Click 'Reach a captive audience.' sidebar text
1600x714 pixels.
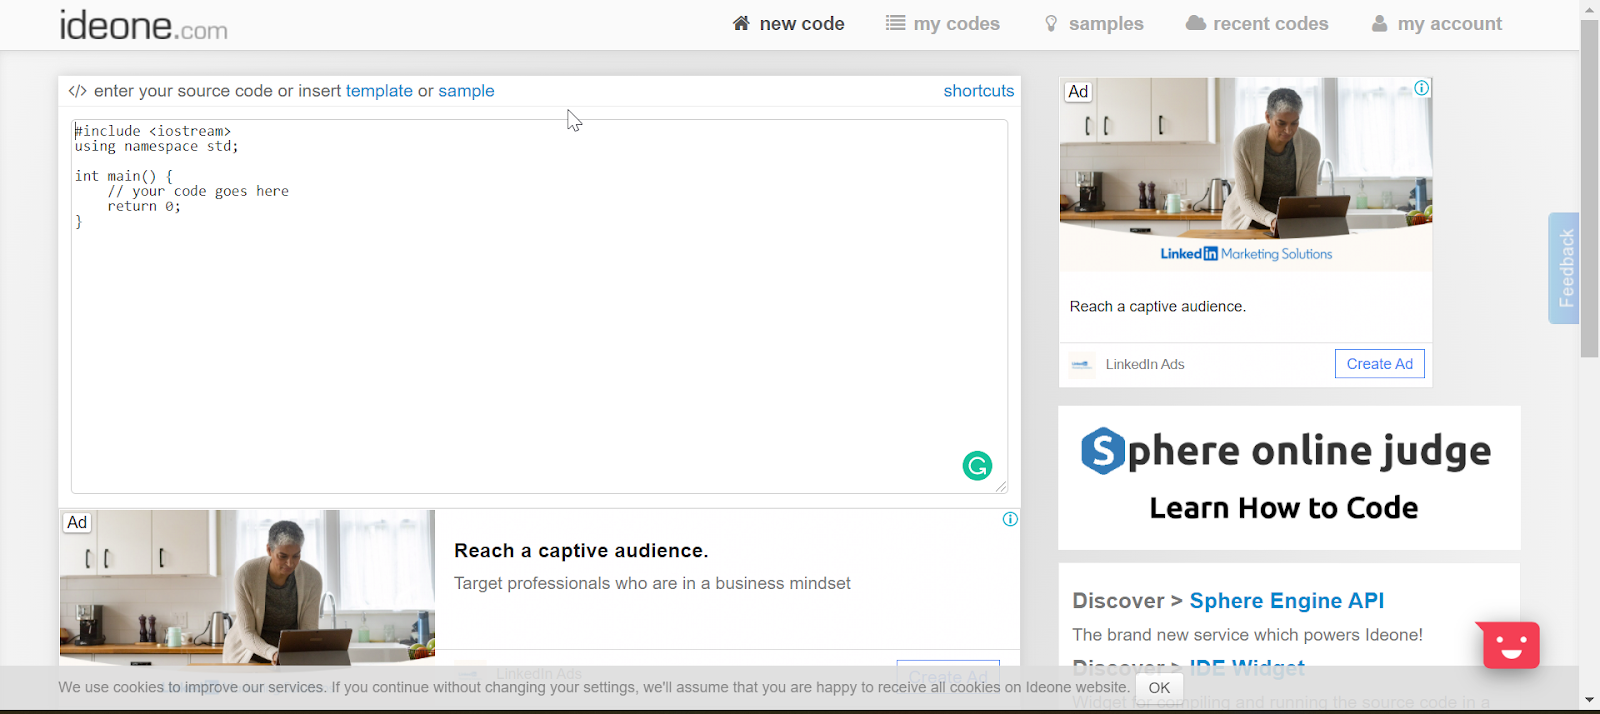click(x=1158, y=307)
